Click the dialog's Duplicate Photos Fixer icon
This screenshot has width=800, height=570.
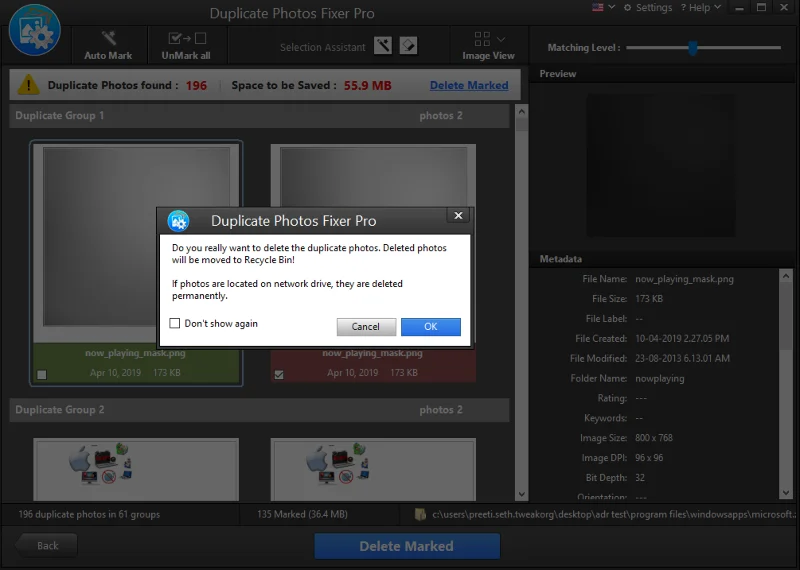tap(179, 221)
